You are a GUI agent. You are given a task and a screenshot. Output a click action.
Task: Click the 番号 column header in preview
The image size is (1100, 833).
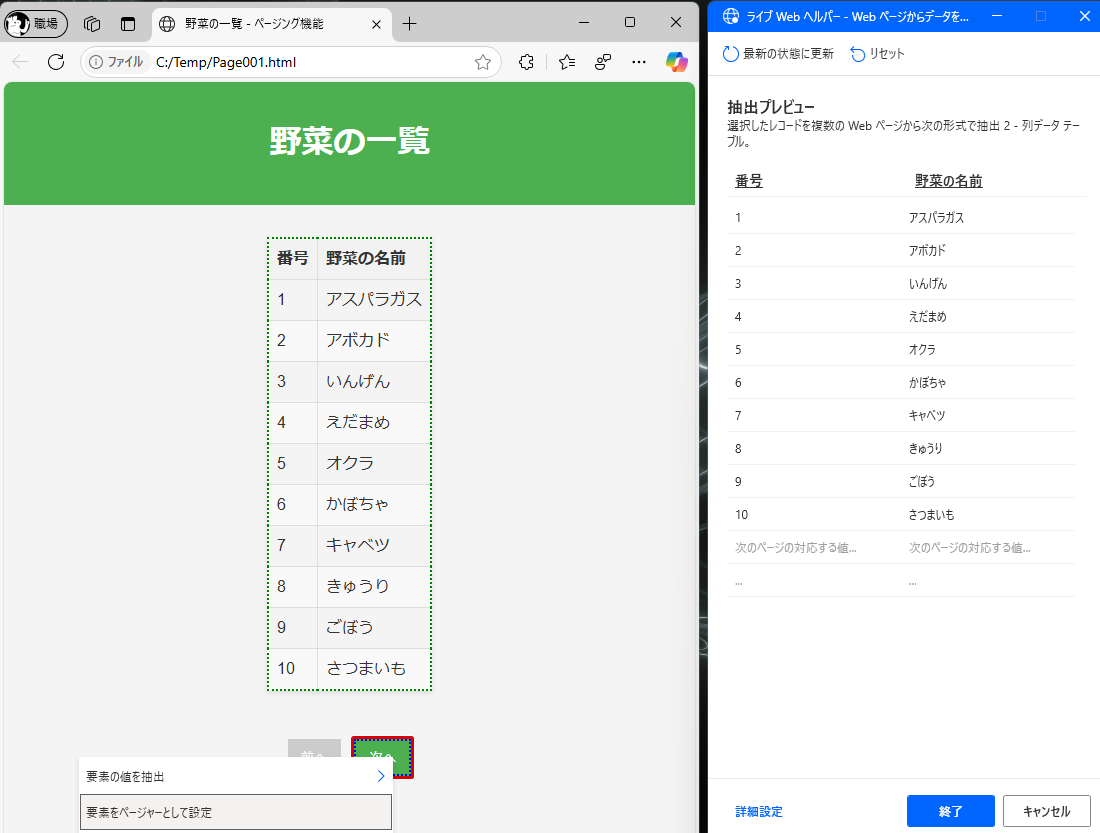pyautogui.click(x=749, y=181)
